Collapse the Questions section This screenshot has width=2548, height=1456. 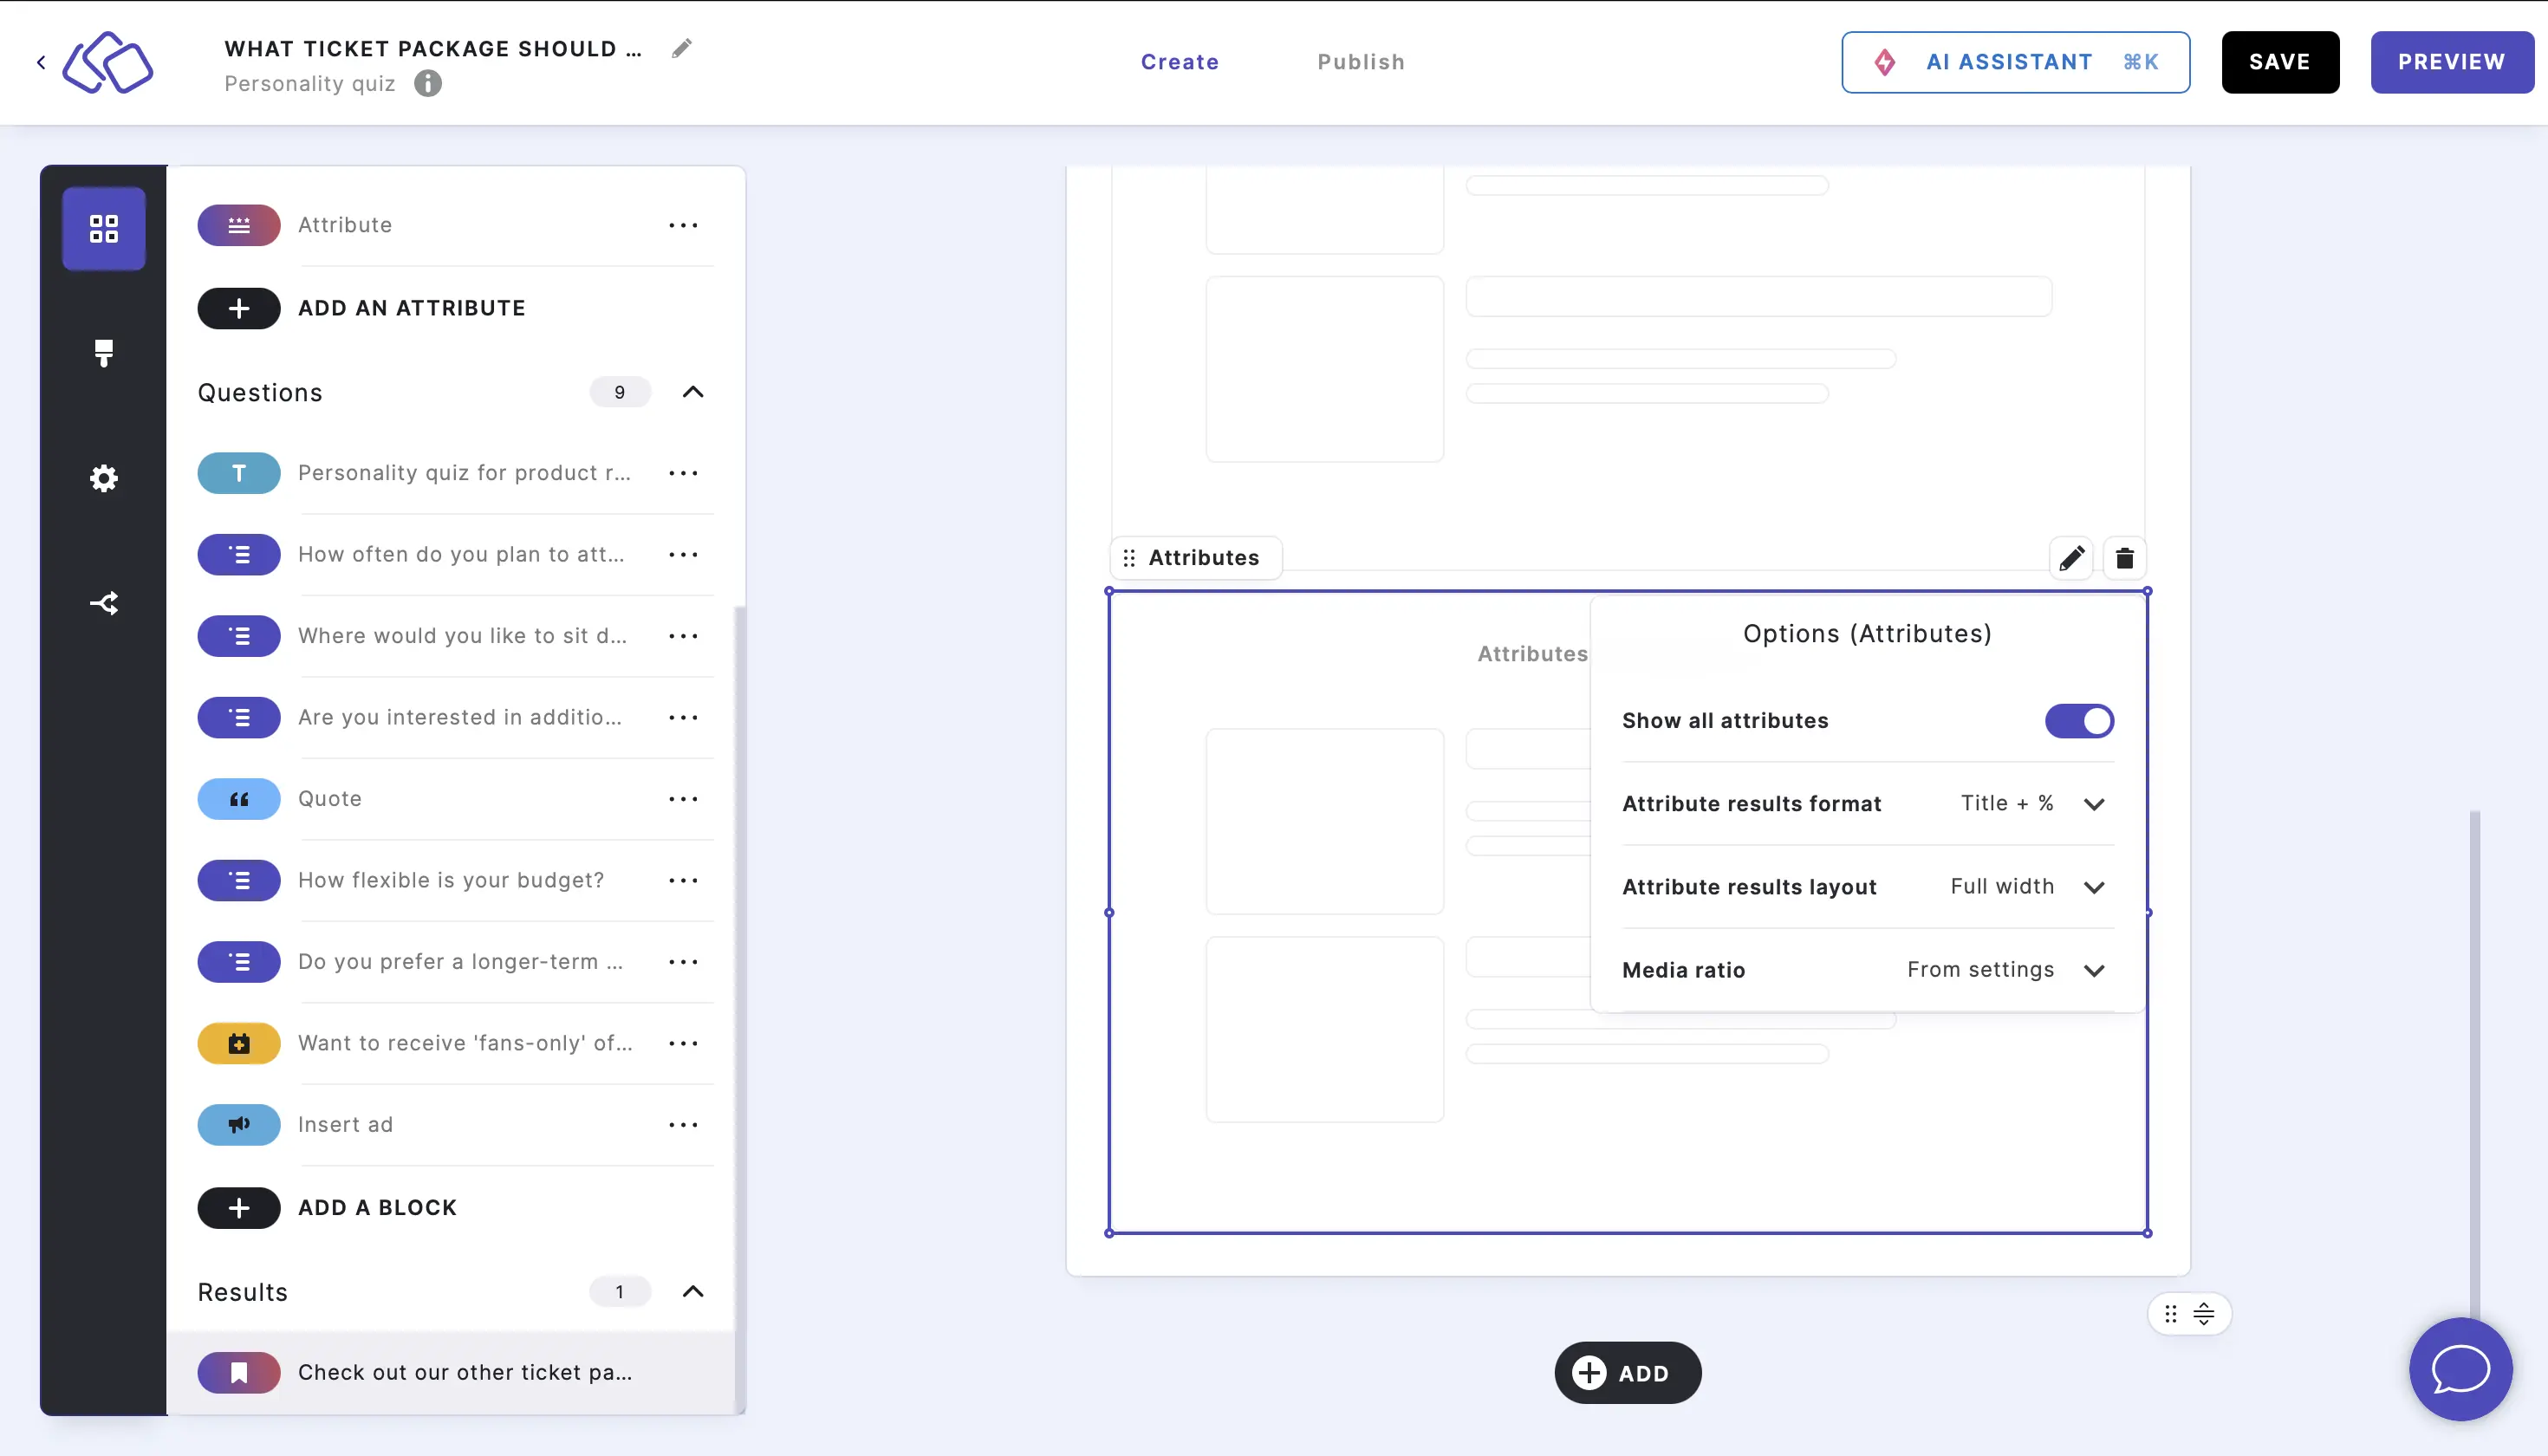click(x=693, y=392)
